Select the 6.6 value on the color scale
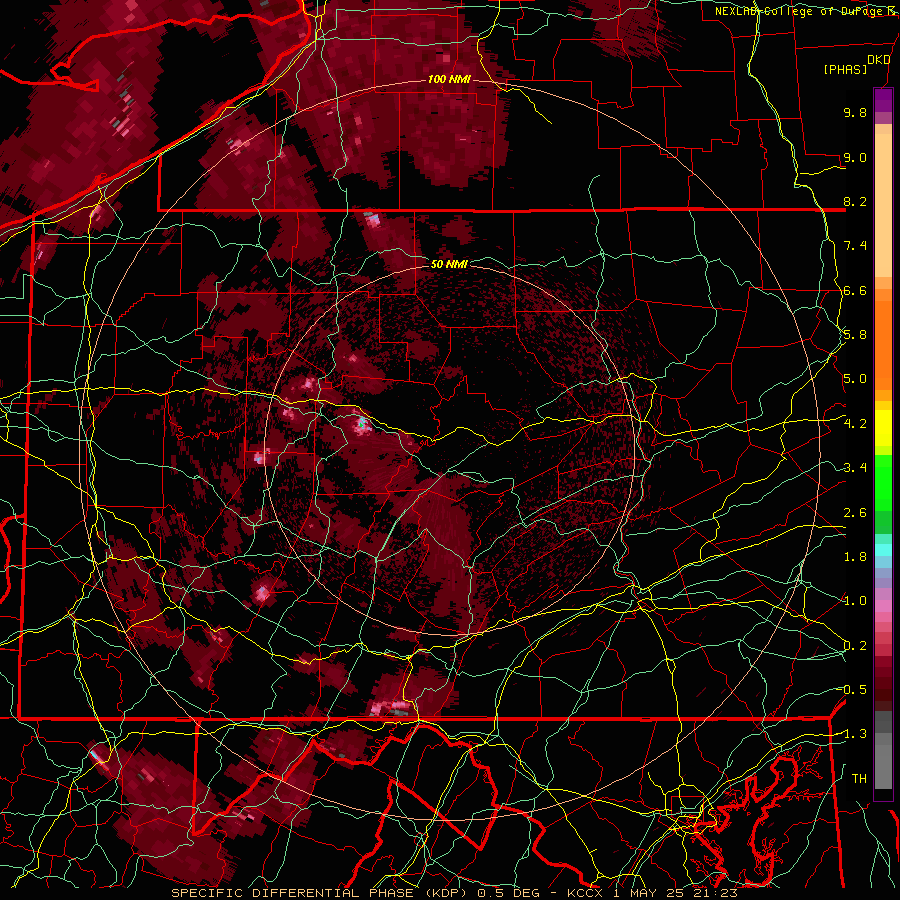 (855, 290)
